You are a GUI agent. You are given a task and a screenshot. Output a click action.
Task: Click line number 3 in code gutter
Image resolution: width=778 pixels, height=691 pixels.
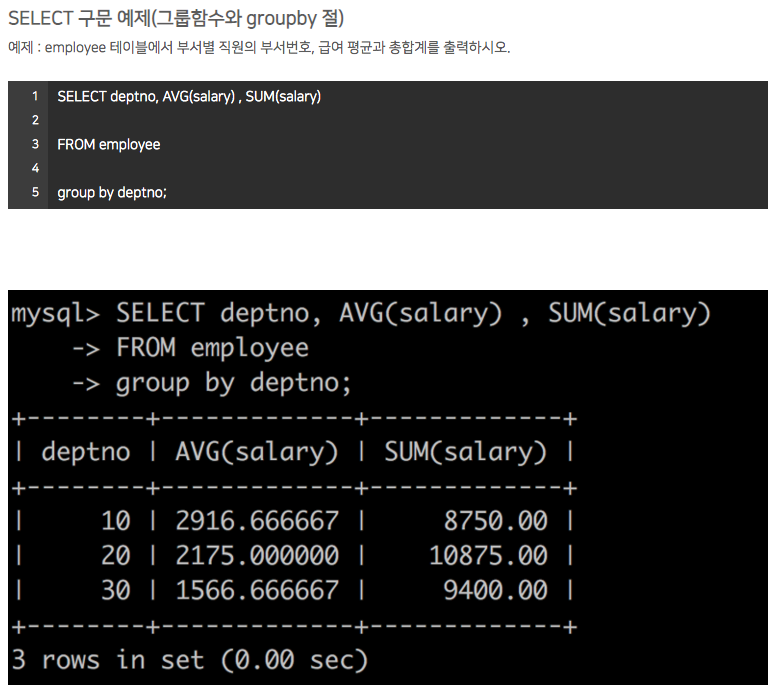pos(35,144)
